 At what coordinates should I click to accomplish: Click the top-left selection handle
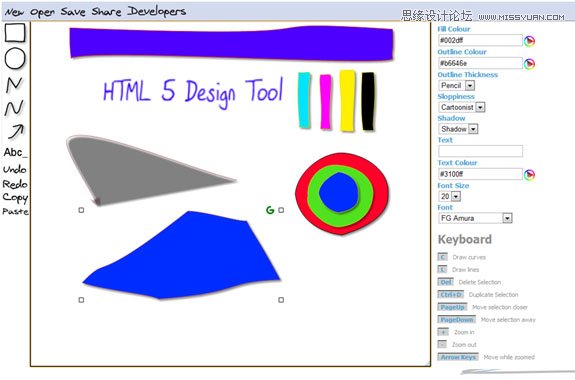(81, 210)
